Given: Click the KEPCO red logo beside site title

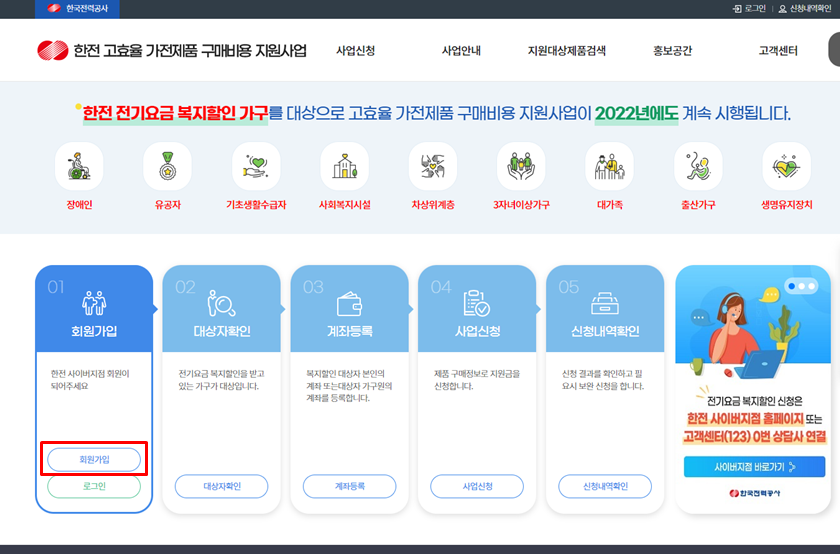Looking at the screenshot, I should (52, 50).
